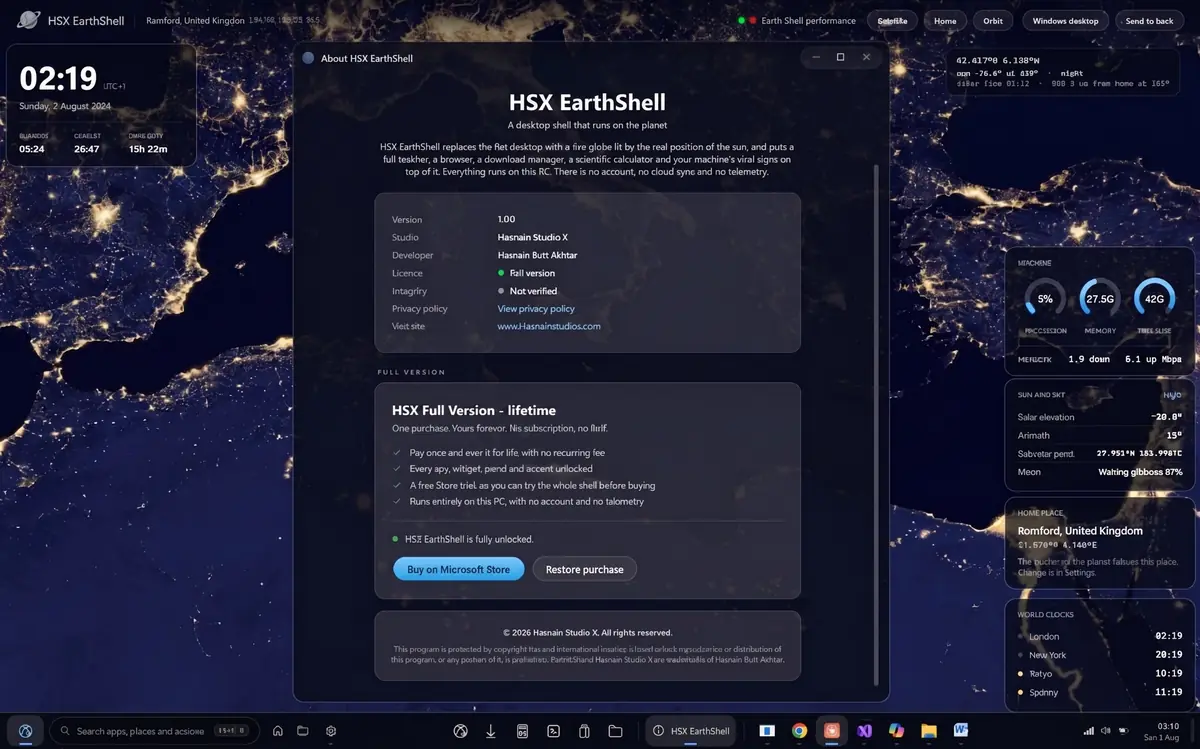Viewport: 1200px width, 749px height.
Task: Click the Moon waxing gibbous 87% row
Action: coord(1100,472)
